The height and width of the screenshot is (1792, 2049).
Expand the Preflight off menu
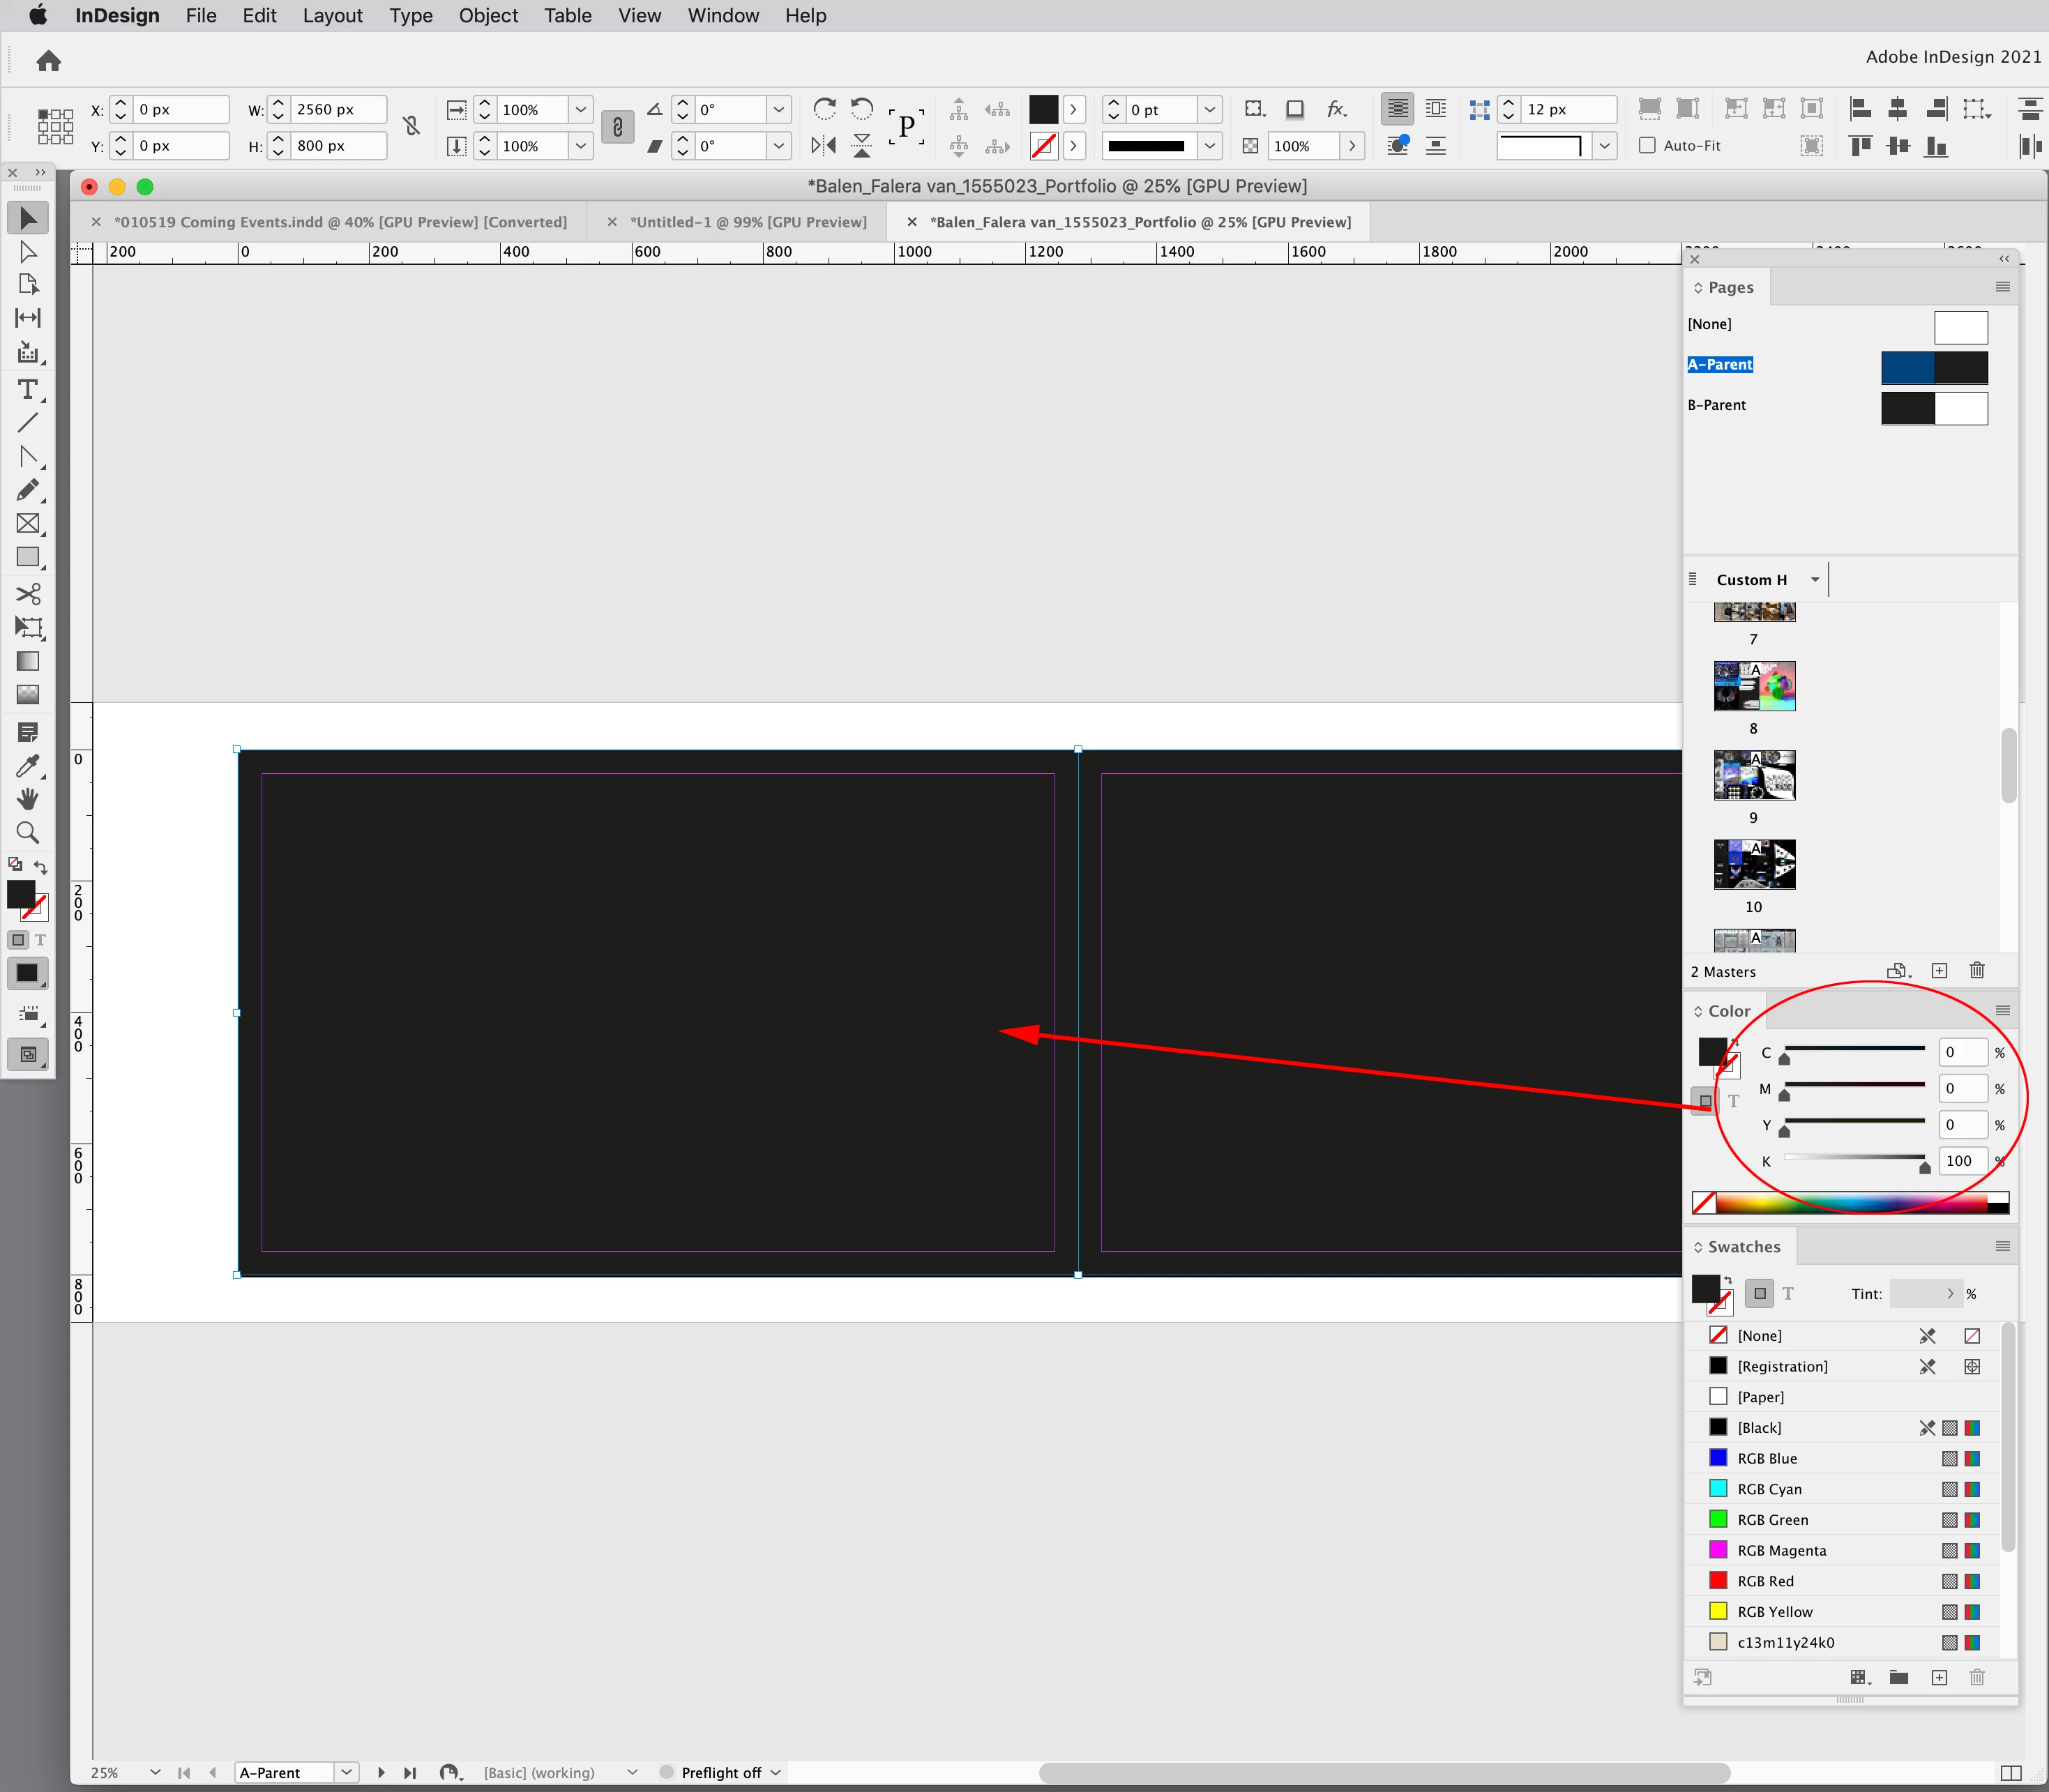coord(776,1772)
